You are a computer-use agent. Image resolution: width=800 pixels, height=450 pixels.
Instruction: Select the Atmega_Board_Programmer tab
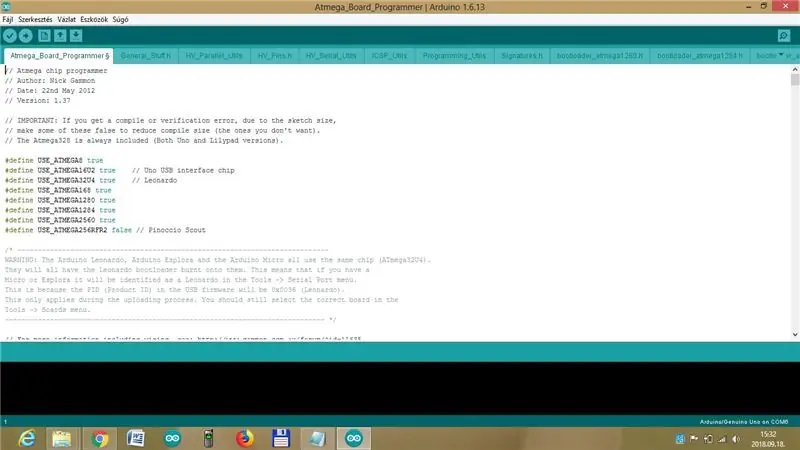tap(59, 56)
